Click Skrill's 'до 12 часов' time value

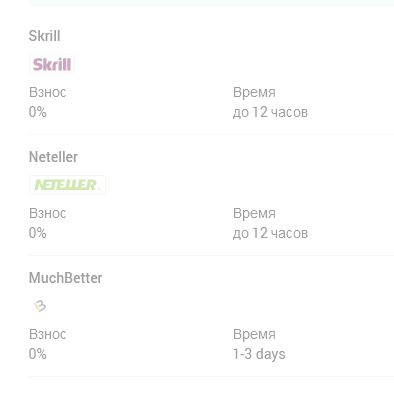click(270, 112)
